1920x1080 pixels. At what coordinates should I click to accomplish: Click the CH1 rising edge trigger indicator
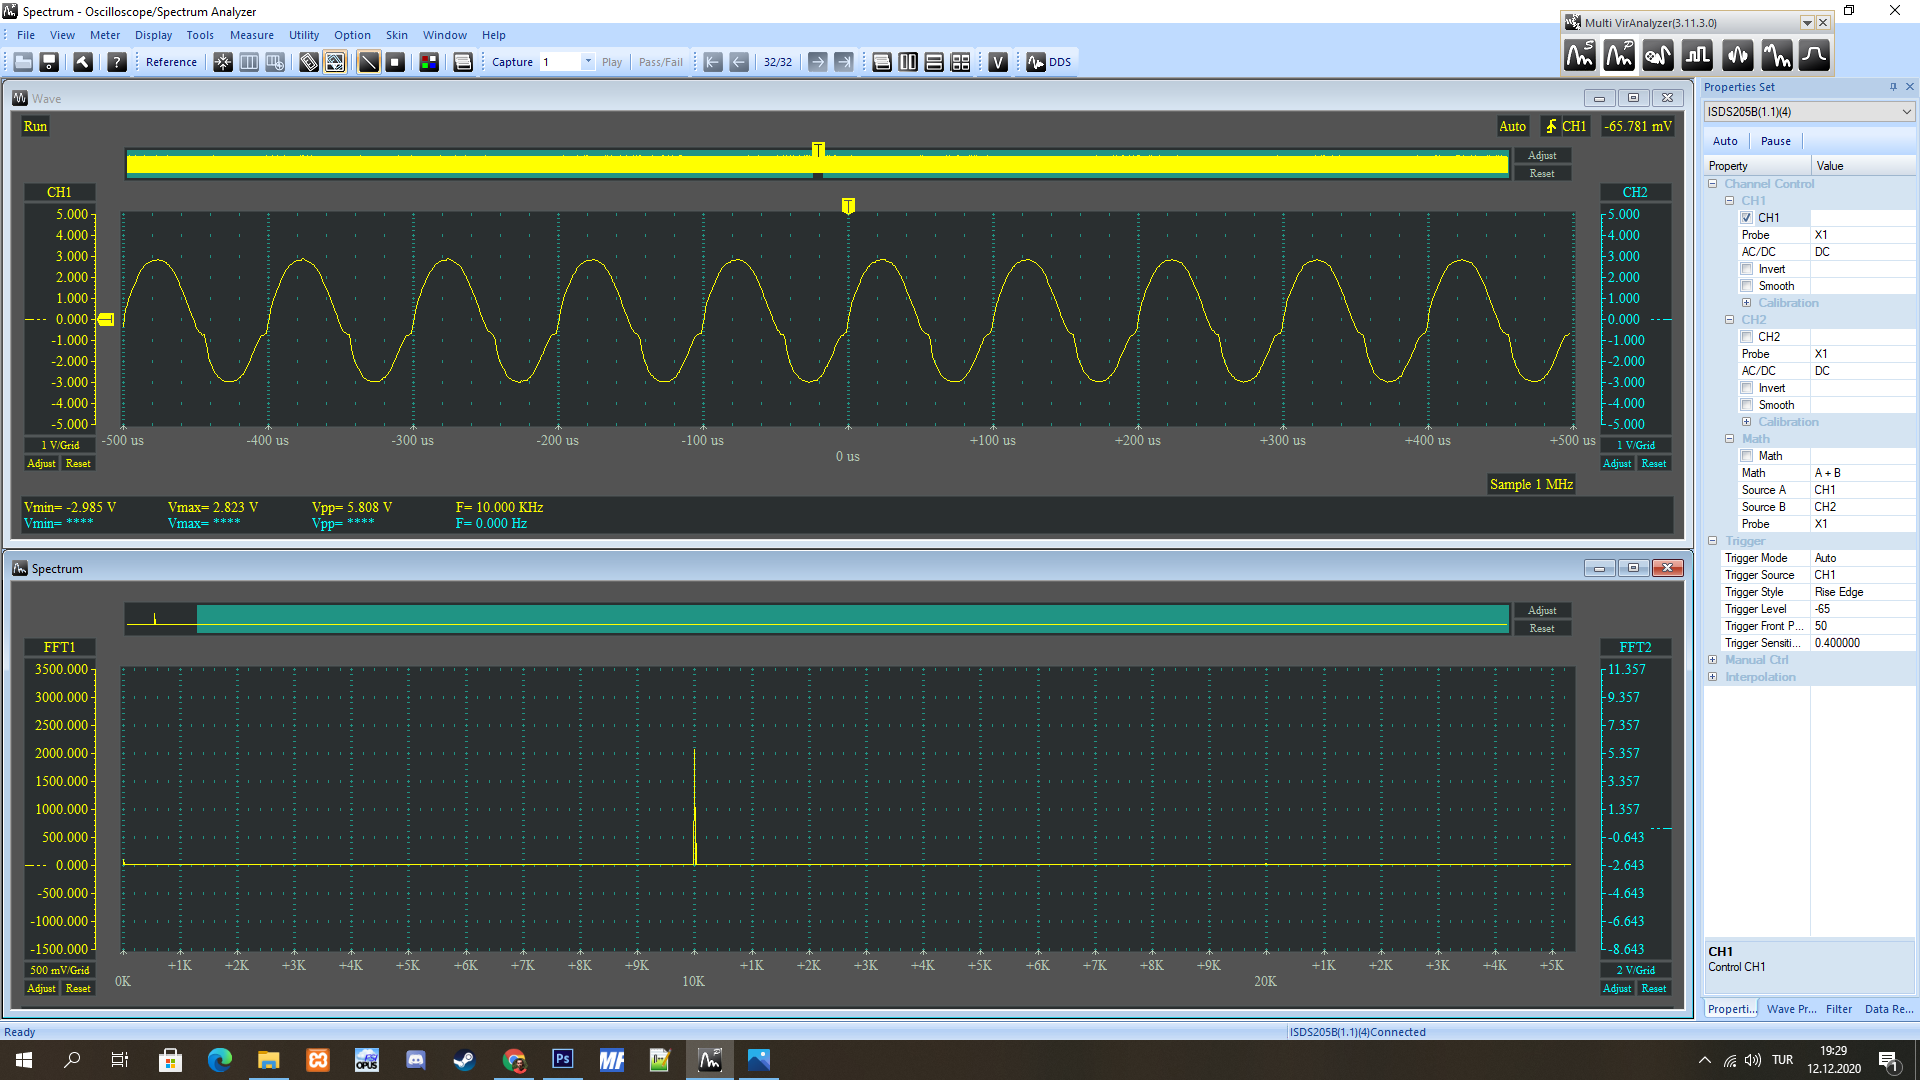click(1565, 126)
